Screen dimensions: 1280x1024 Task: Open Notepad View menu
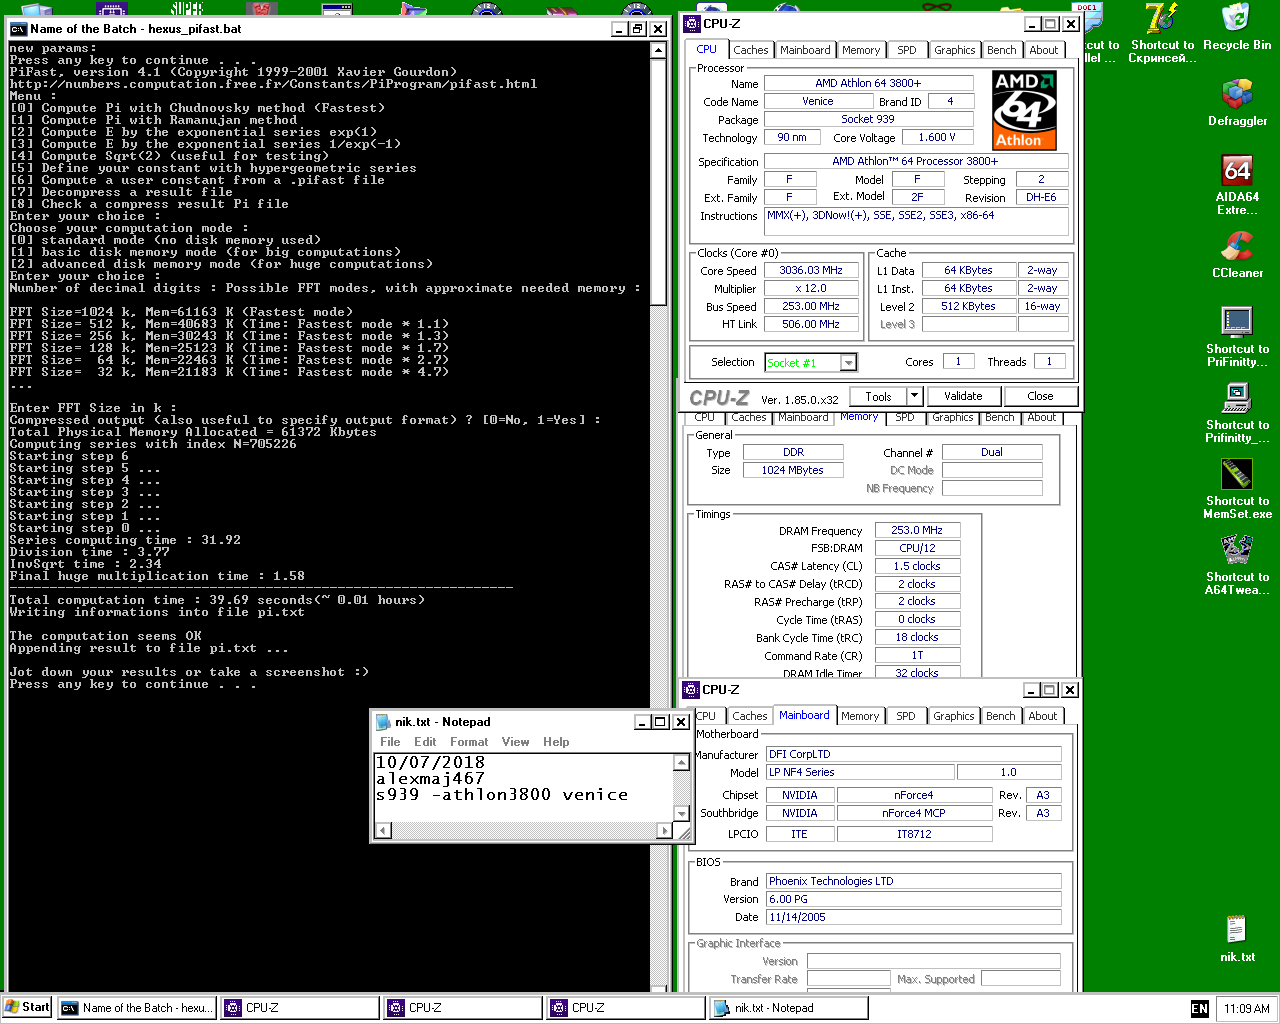coord(515,742)
